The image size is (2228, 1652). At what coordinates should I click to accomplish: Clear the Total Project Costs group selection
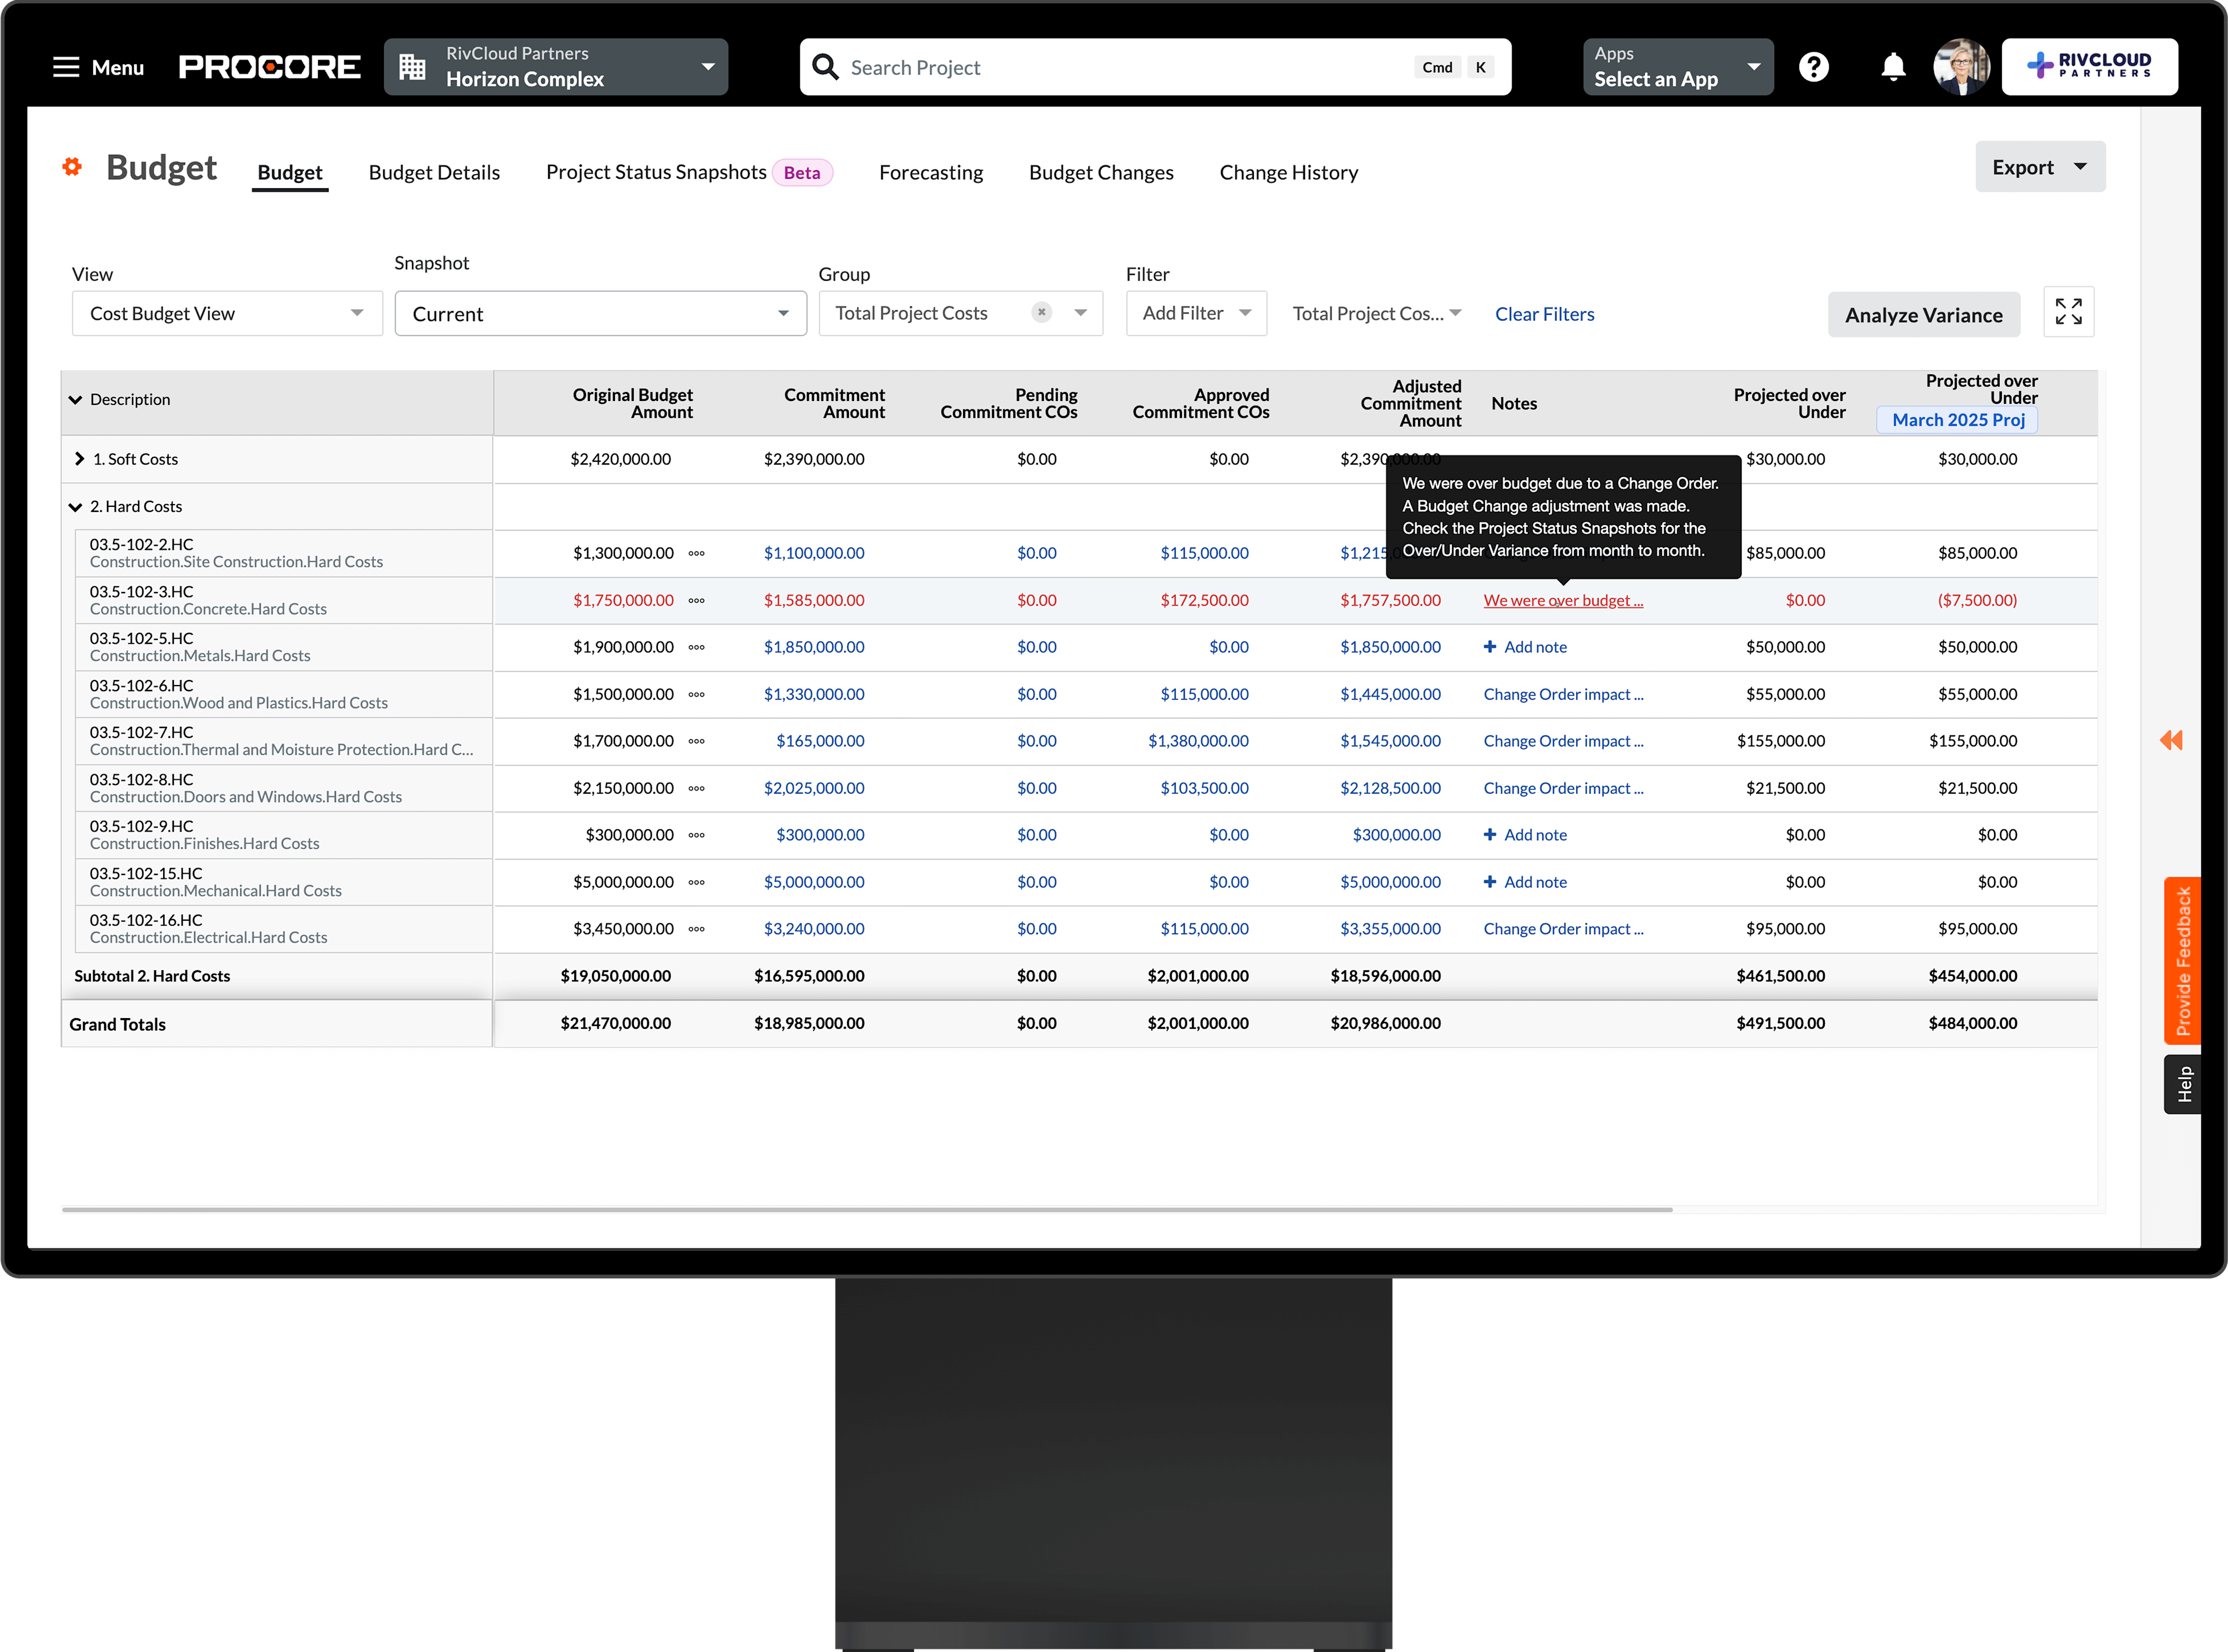(x=1041, y=312)
